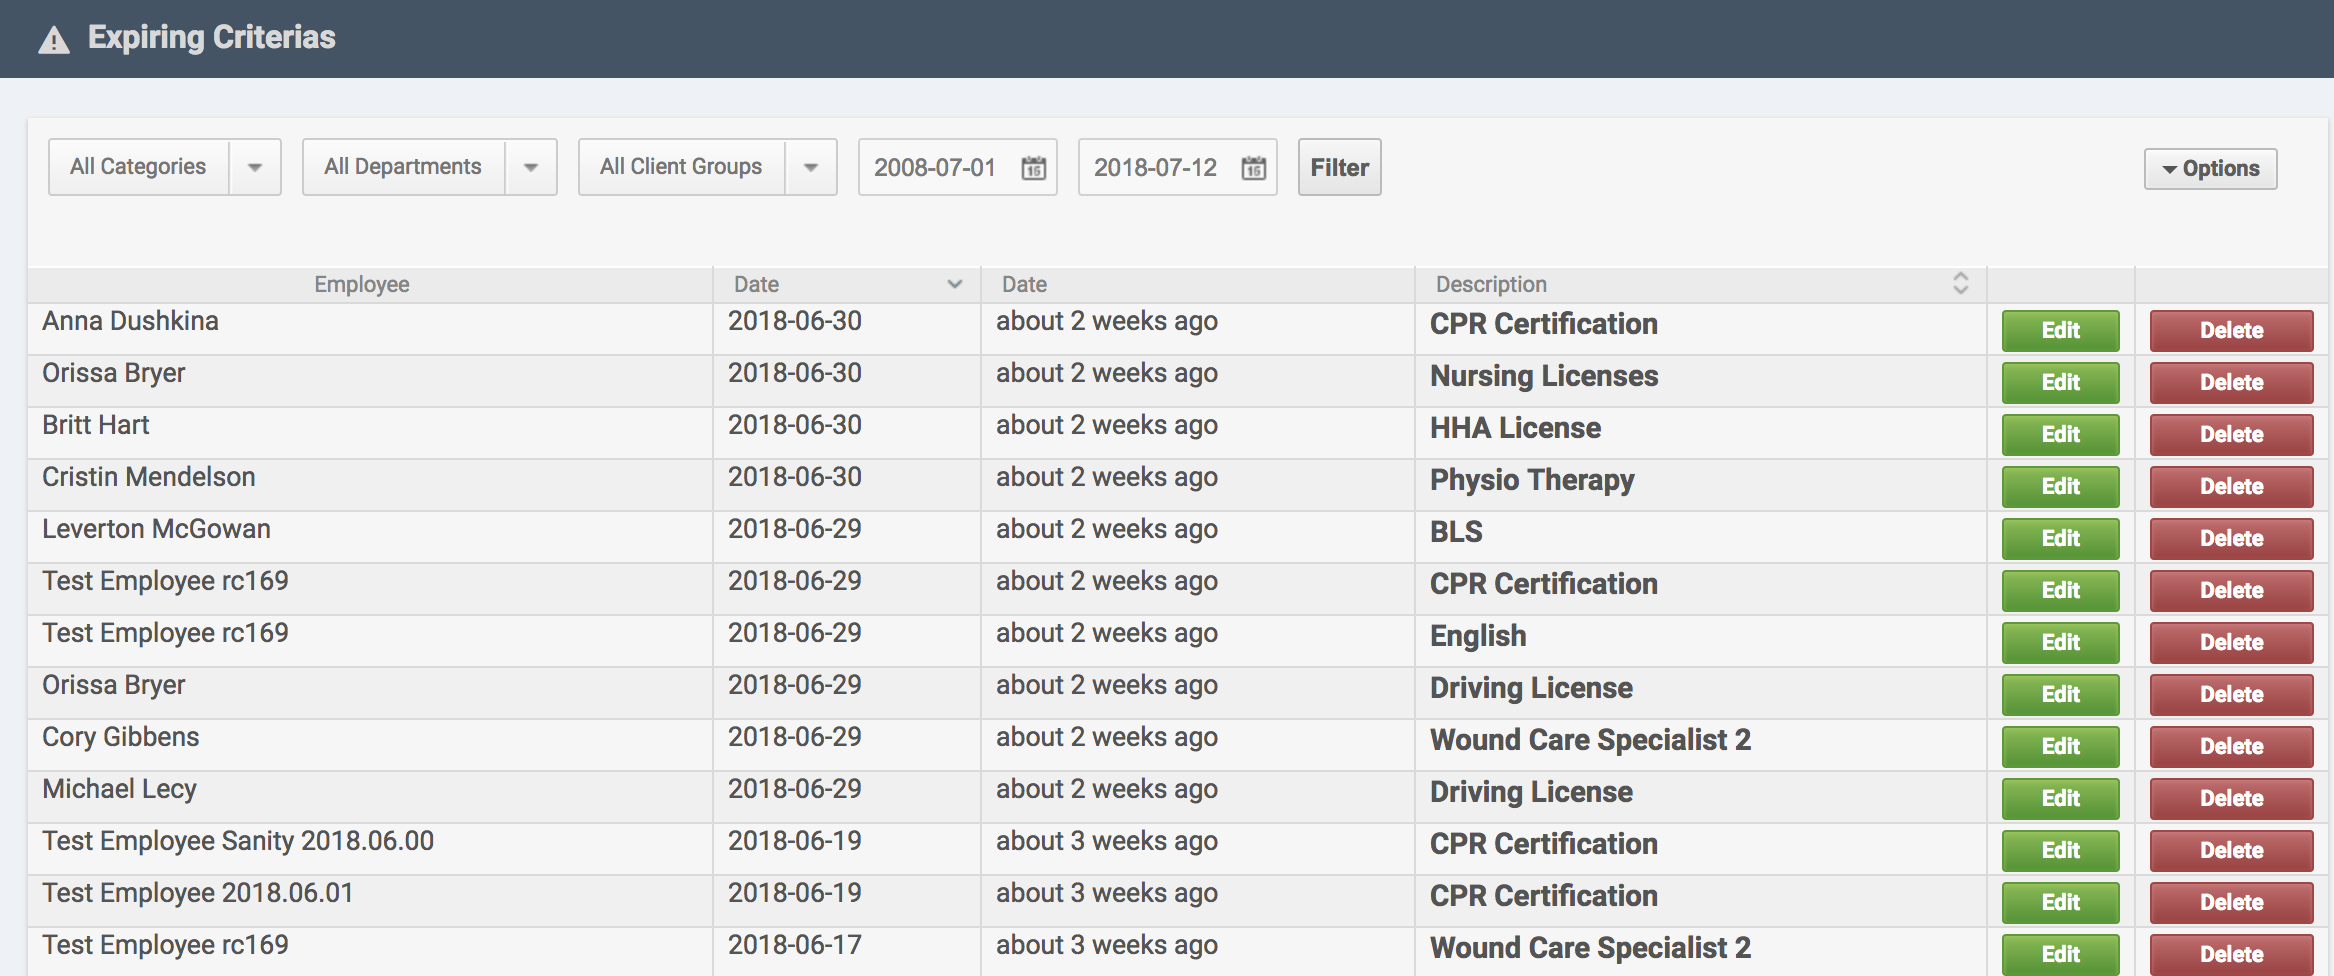2334x976 pixels.
Task: Toggle sort arrows on Description column
Action: [1960, 284]
